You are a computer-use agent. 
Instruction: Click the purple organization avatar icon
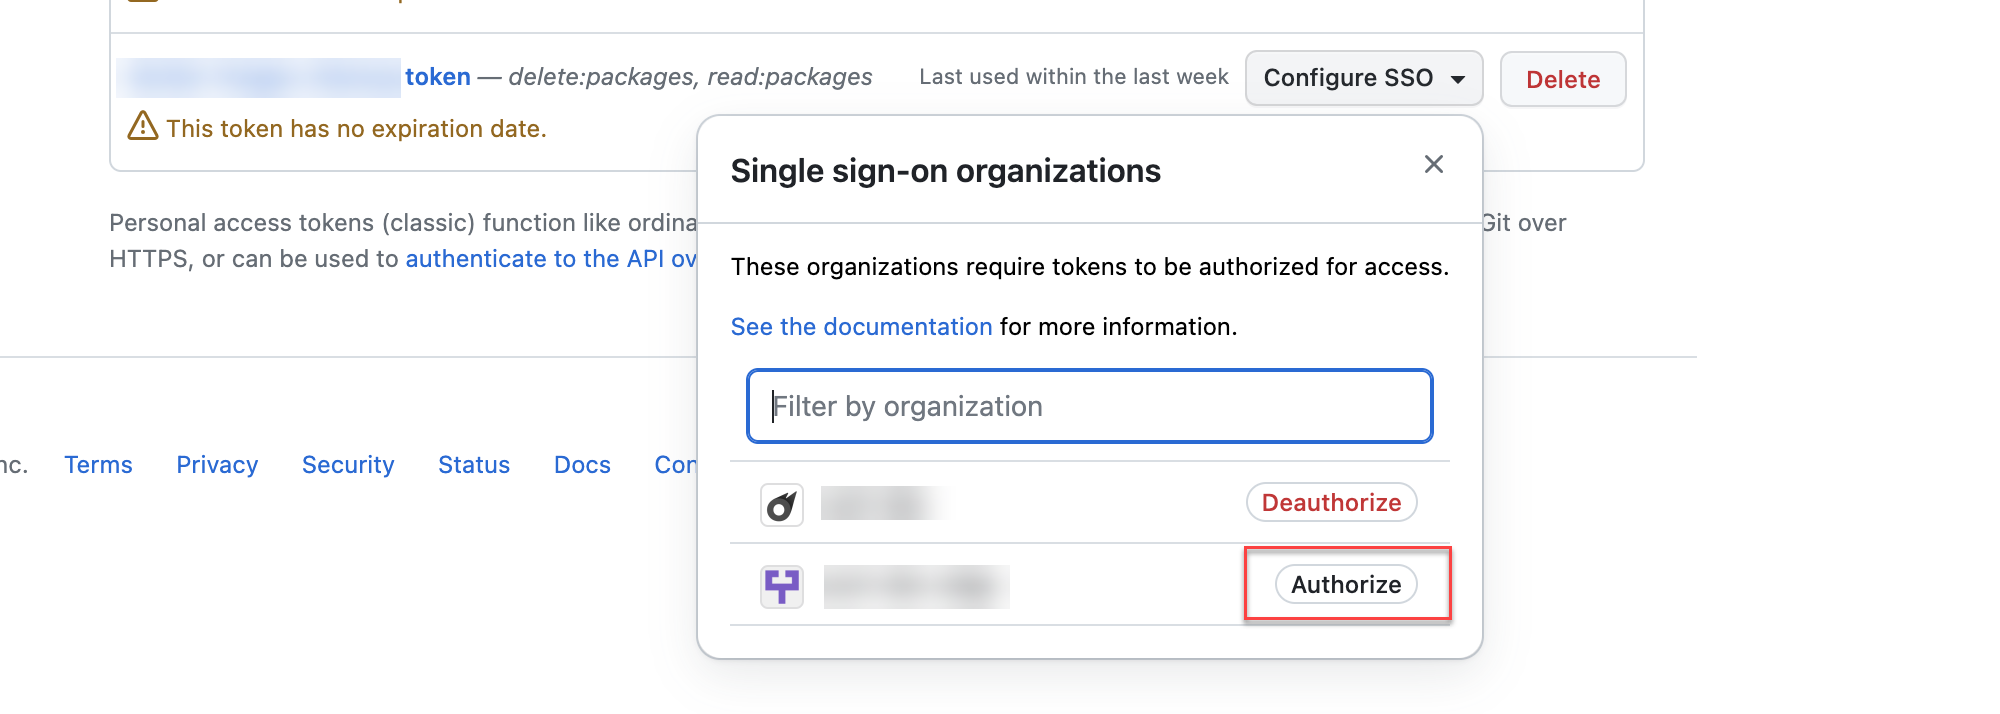tap(782, 586)
